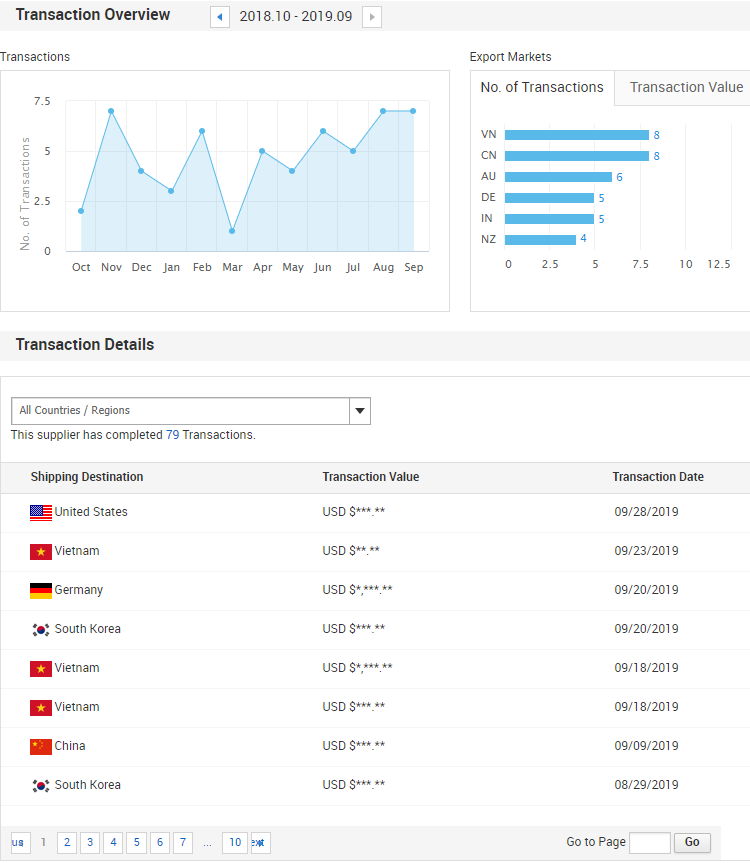Click the 79 transactions count link

click(172, 435)
